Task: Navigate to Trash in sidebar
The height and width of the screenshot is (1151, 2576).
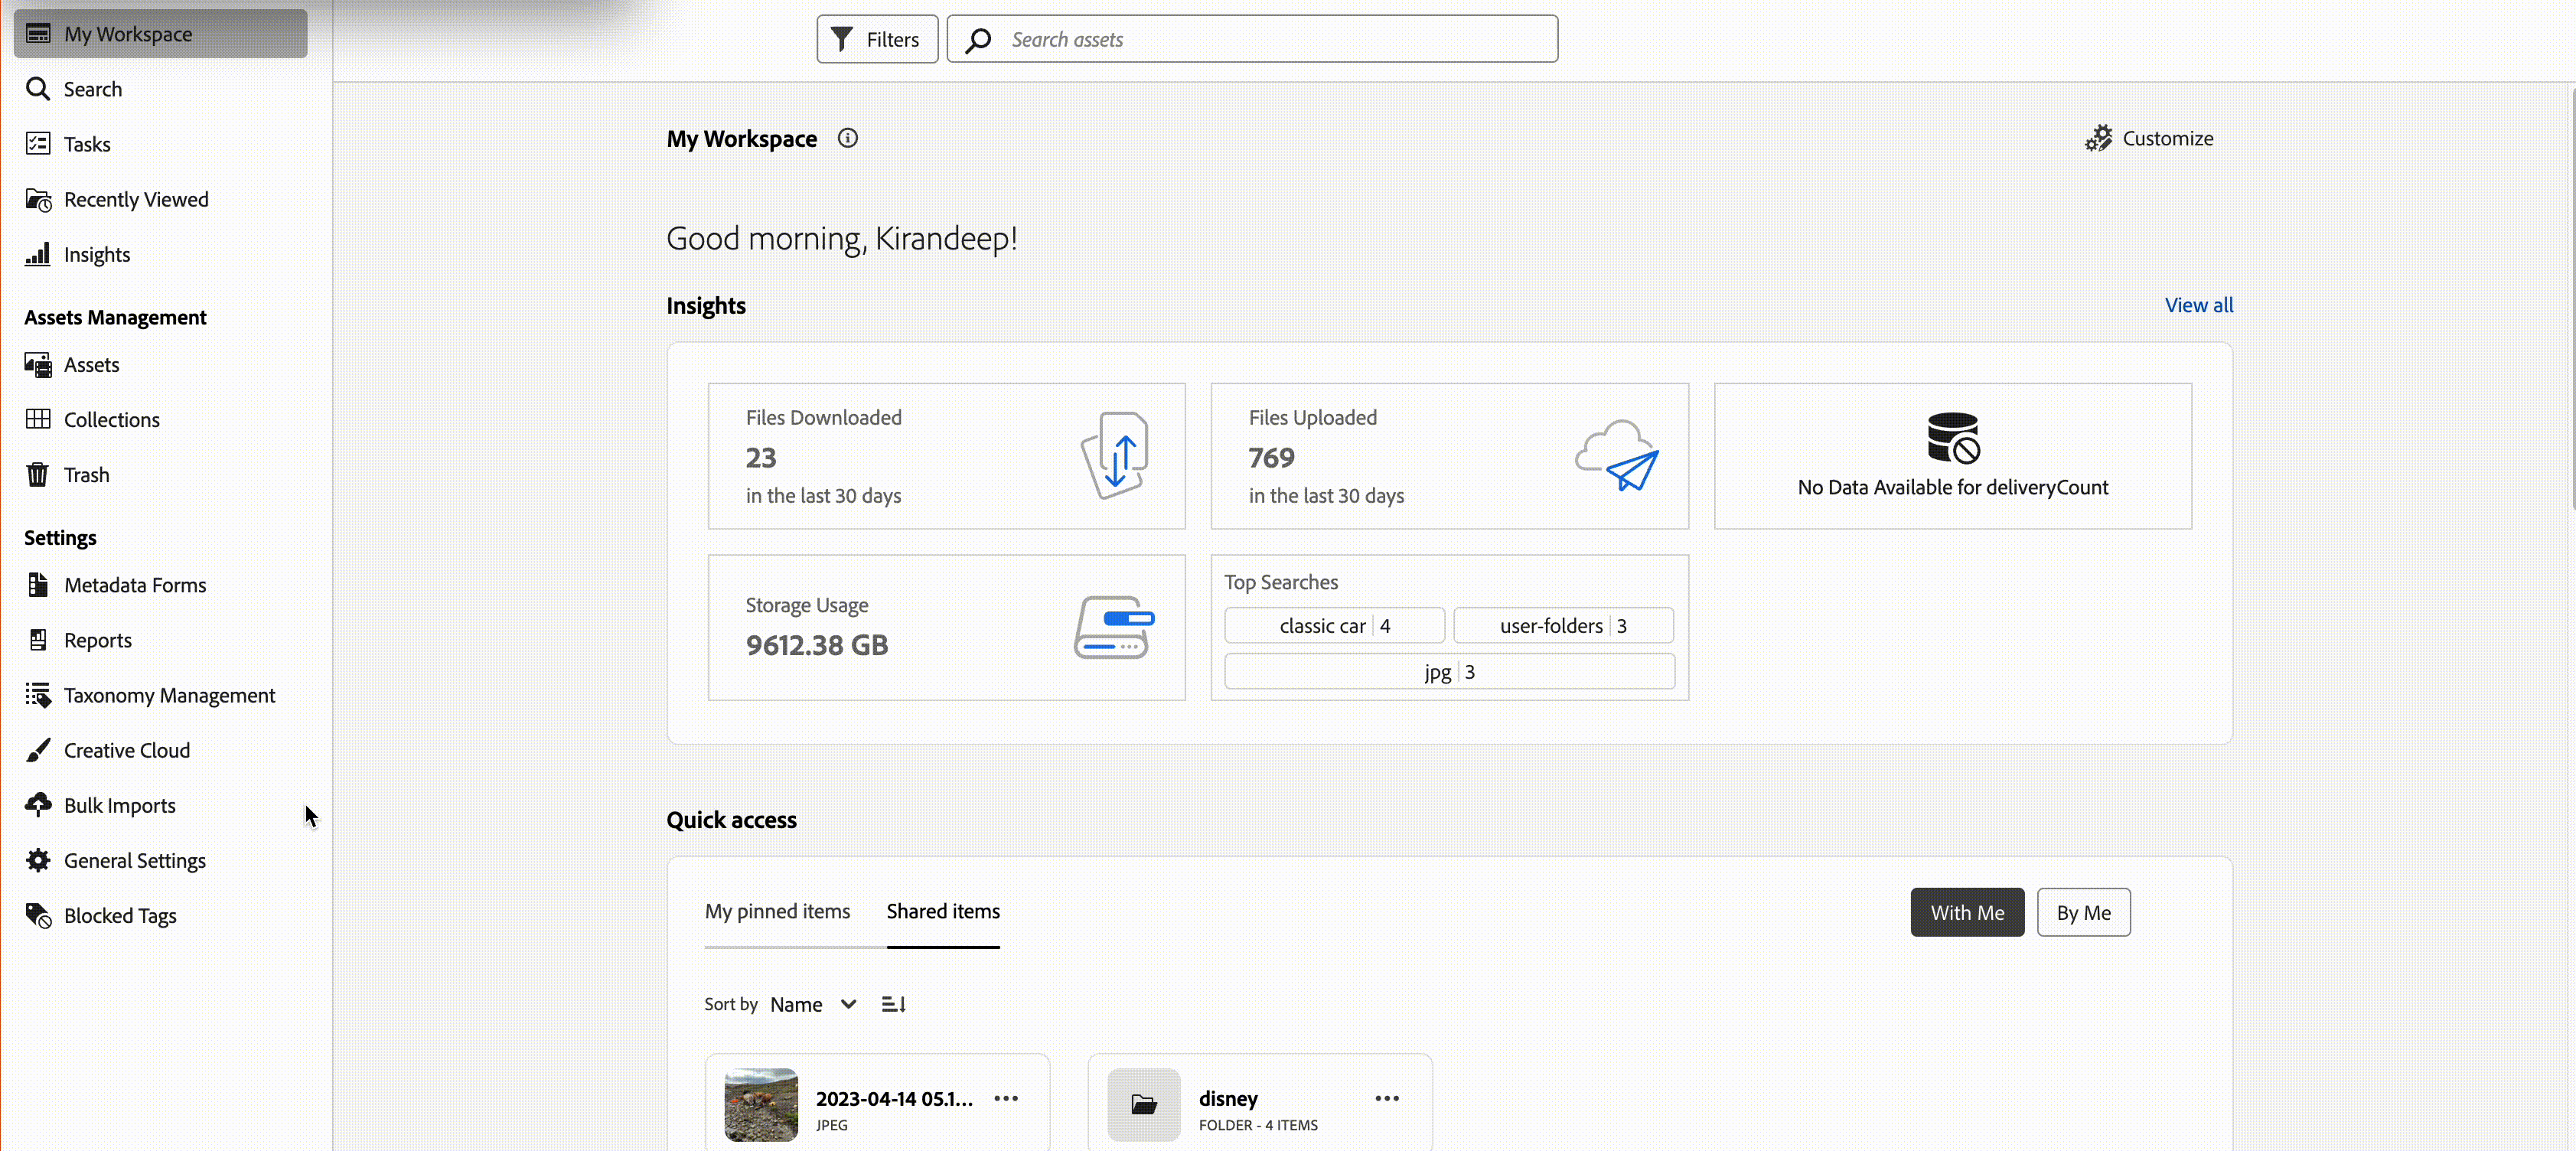Action: [87, 474]
